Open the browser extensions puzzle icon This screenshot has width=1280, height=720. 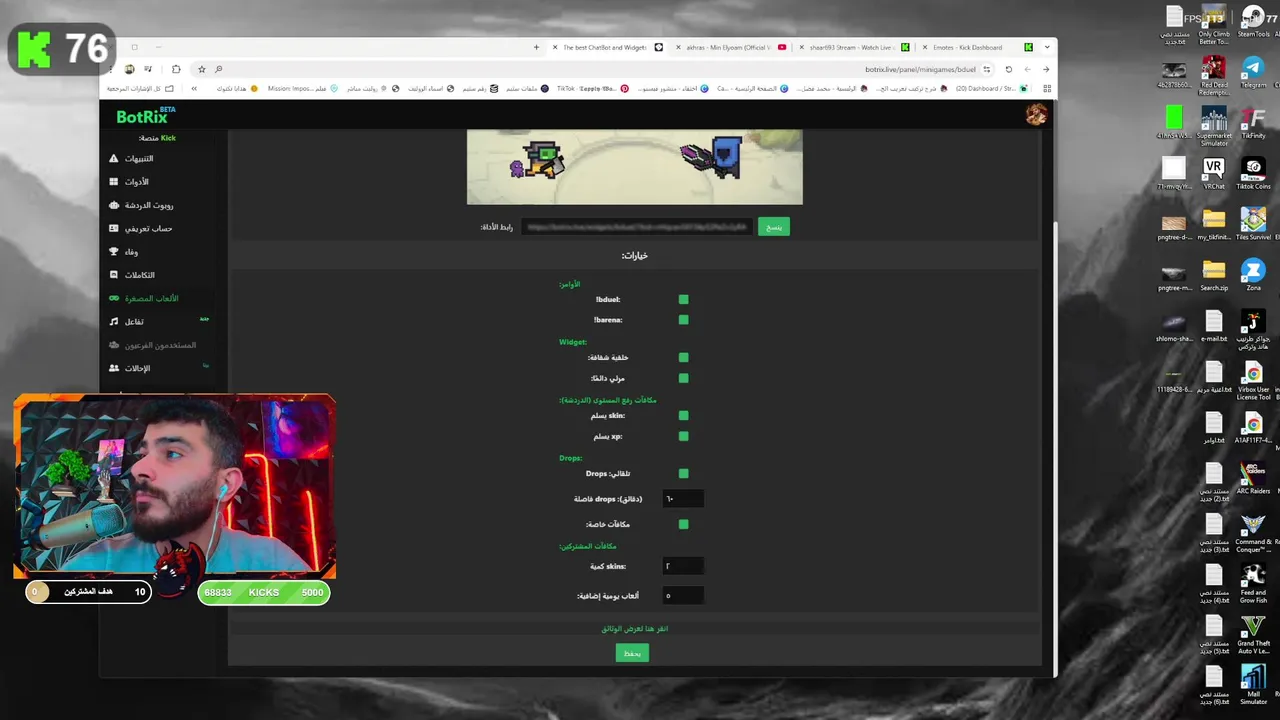(x=176, y=69)
